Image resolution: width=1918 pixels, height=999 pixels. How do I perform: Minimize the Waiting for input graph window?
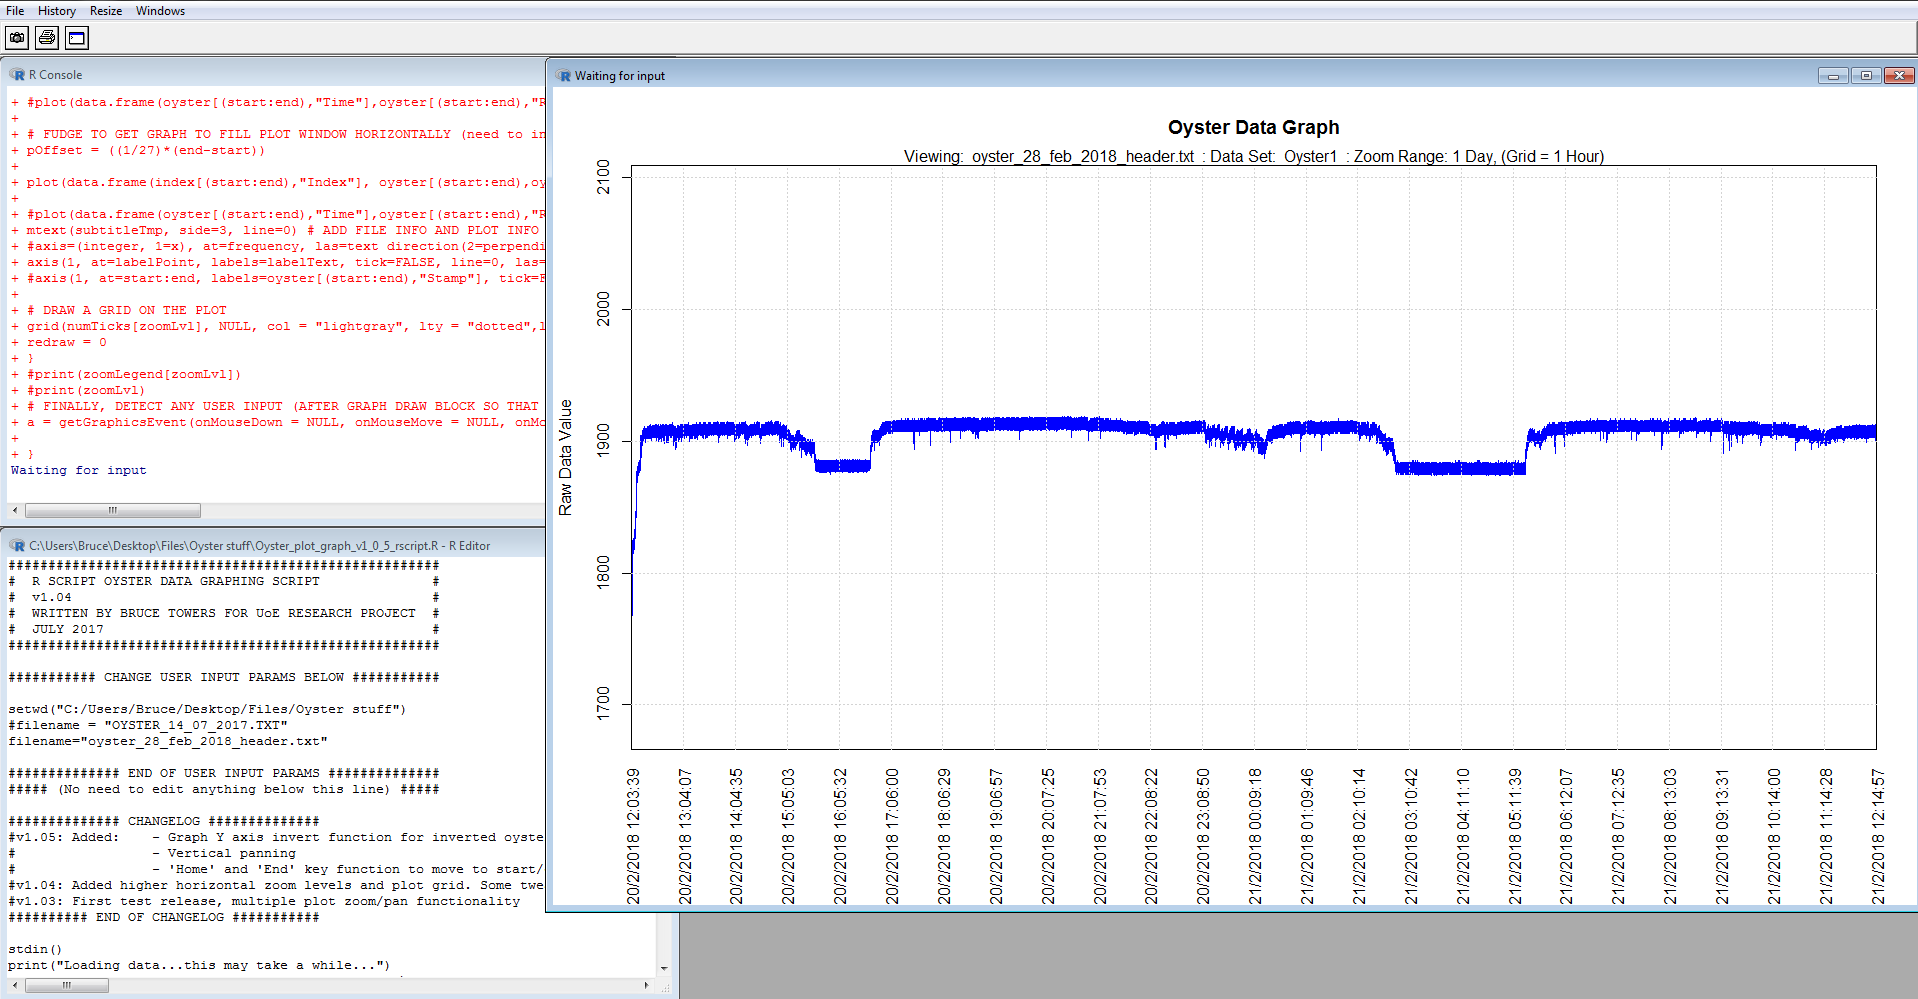click(1833, 76)
